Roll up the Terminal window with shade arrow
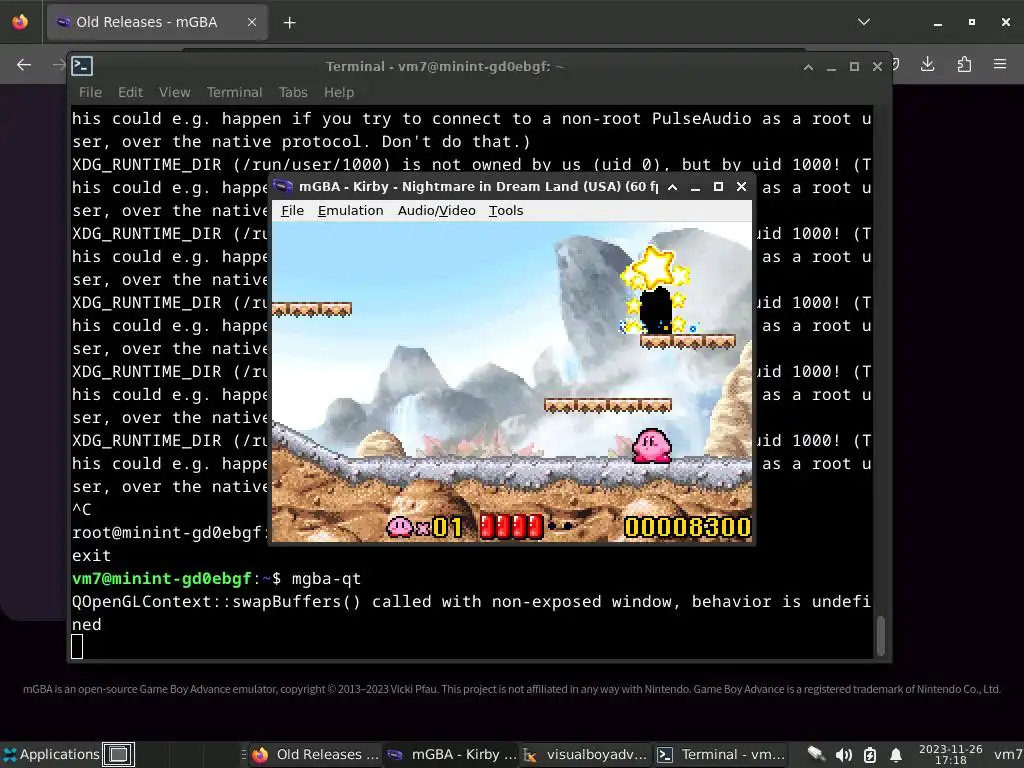1024x768 pixels. click(x=808, y=67)
